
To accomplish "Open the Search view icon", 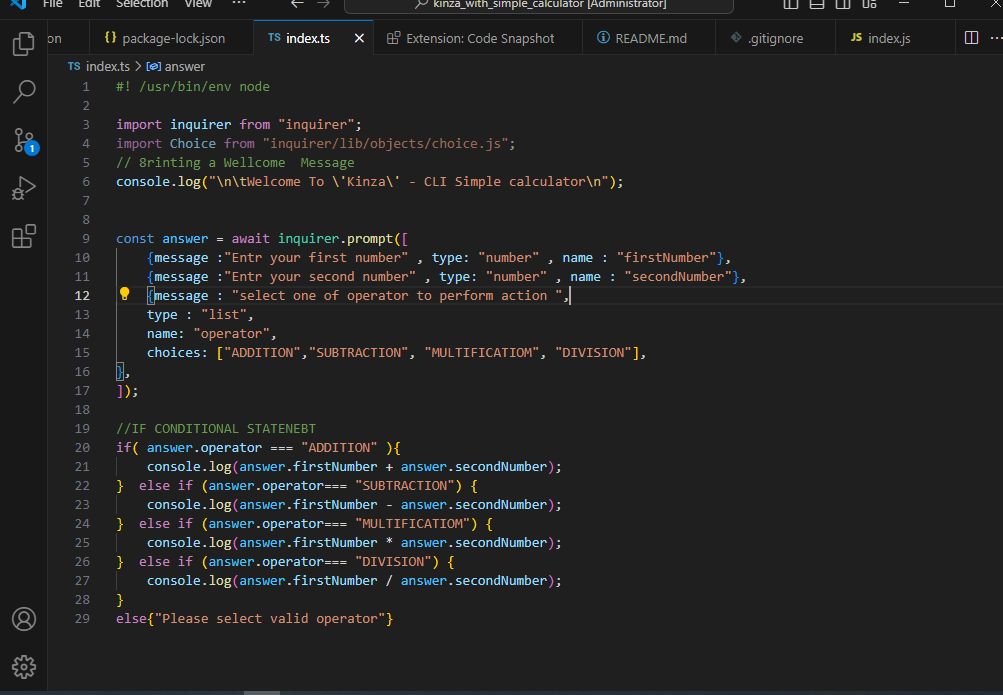I will pyautogui.click(x=24, y=92).
